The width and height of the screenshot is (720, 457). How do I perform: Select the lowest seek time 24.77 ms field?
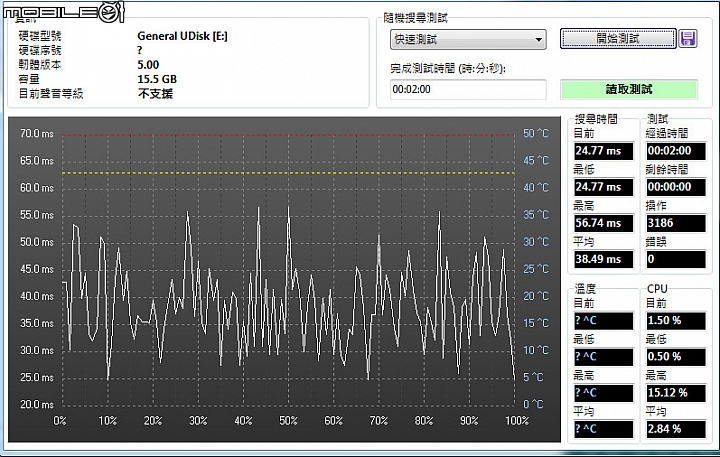(603, 187)
